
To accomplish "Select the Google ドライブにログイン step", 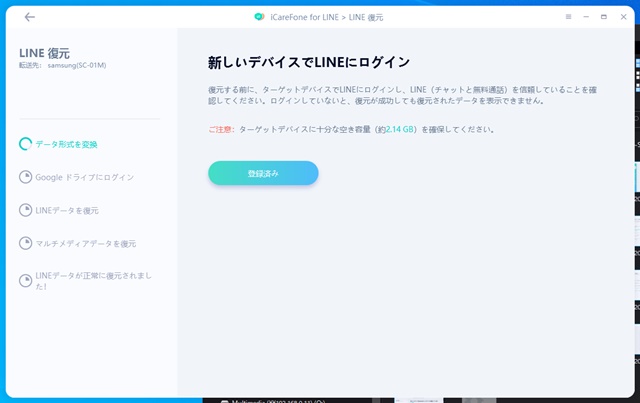I will [x=84, y=177].
